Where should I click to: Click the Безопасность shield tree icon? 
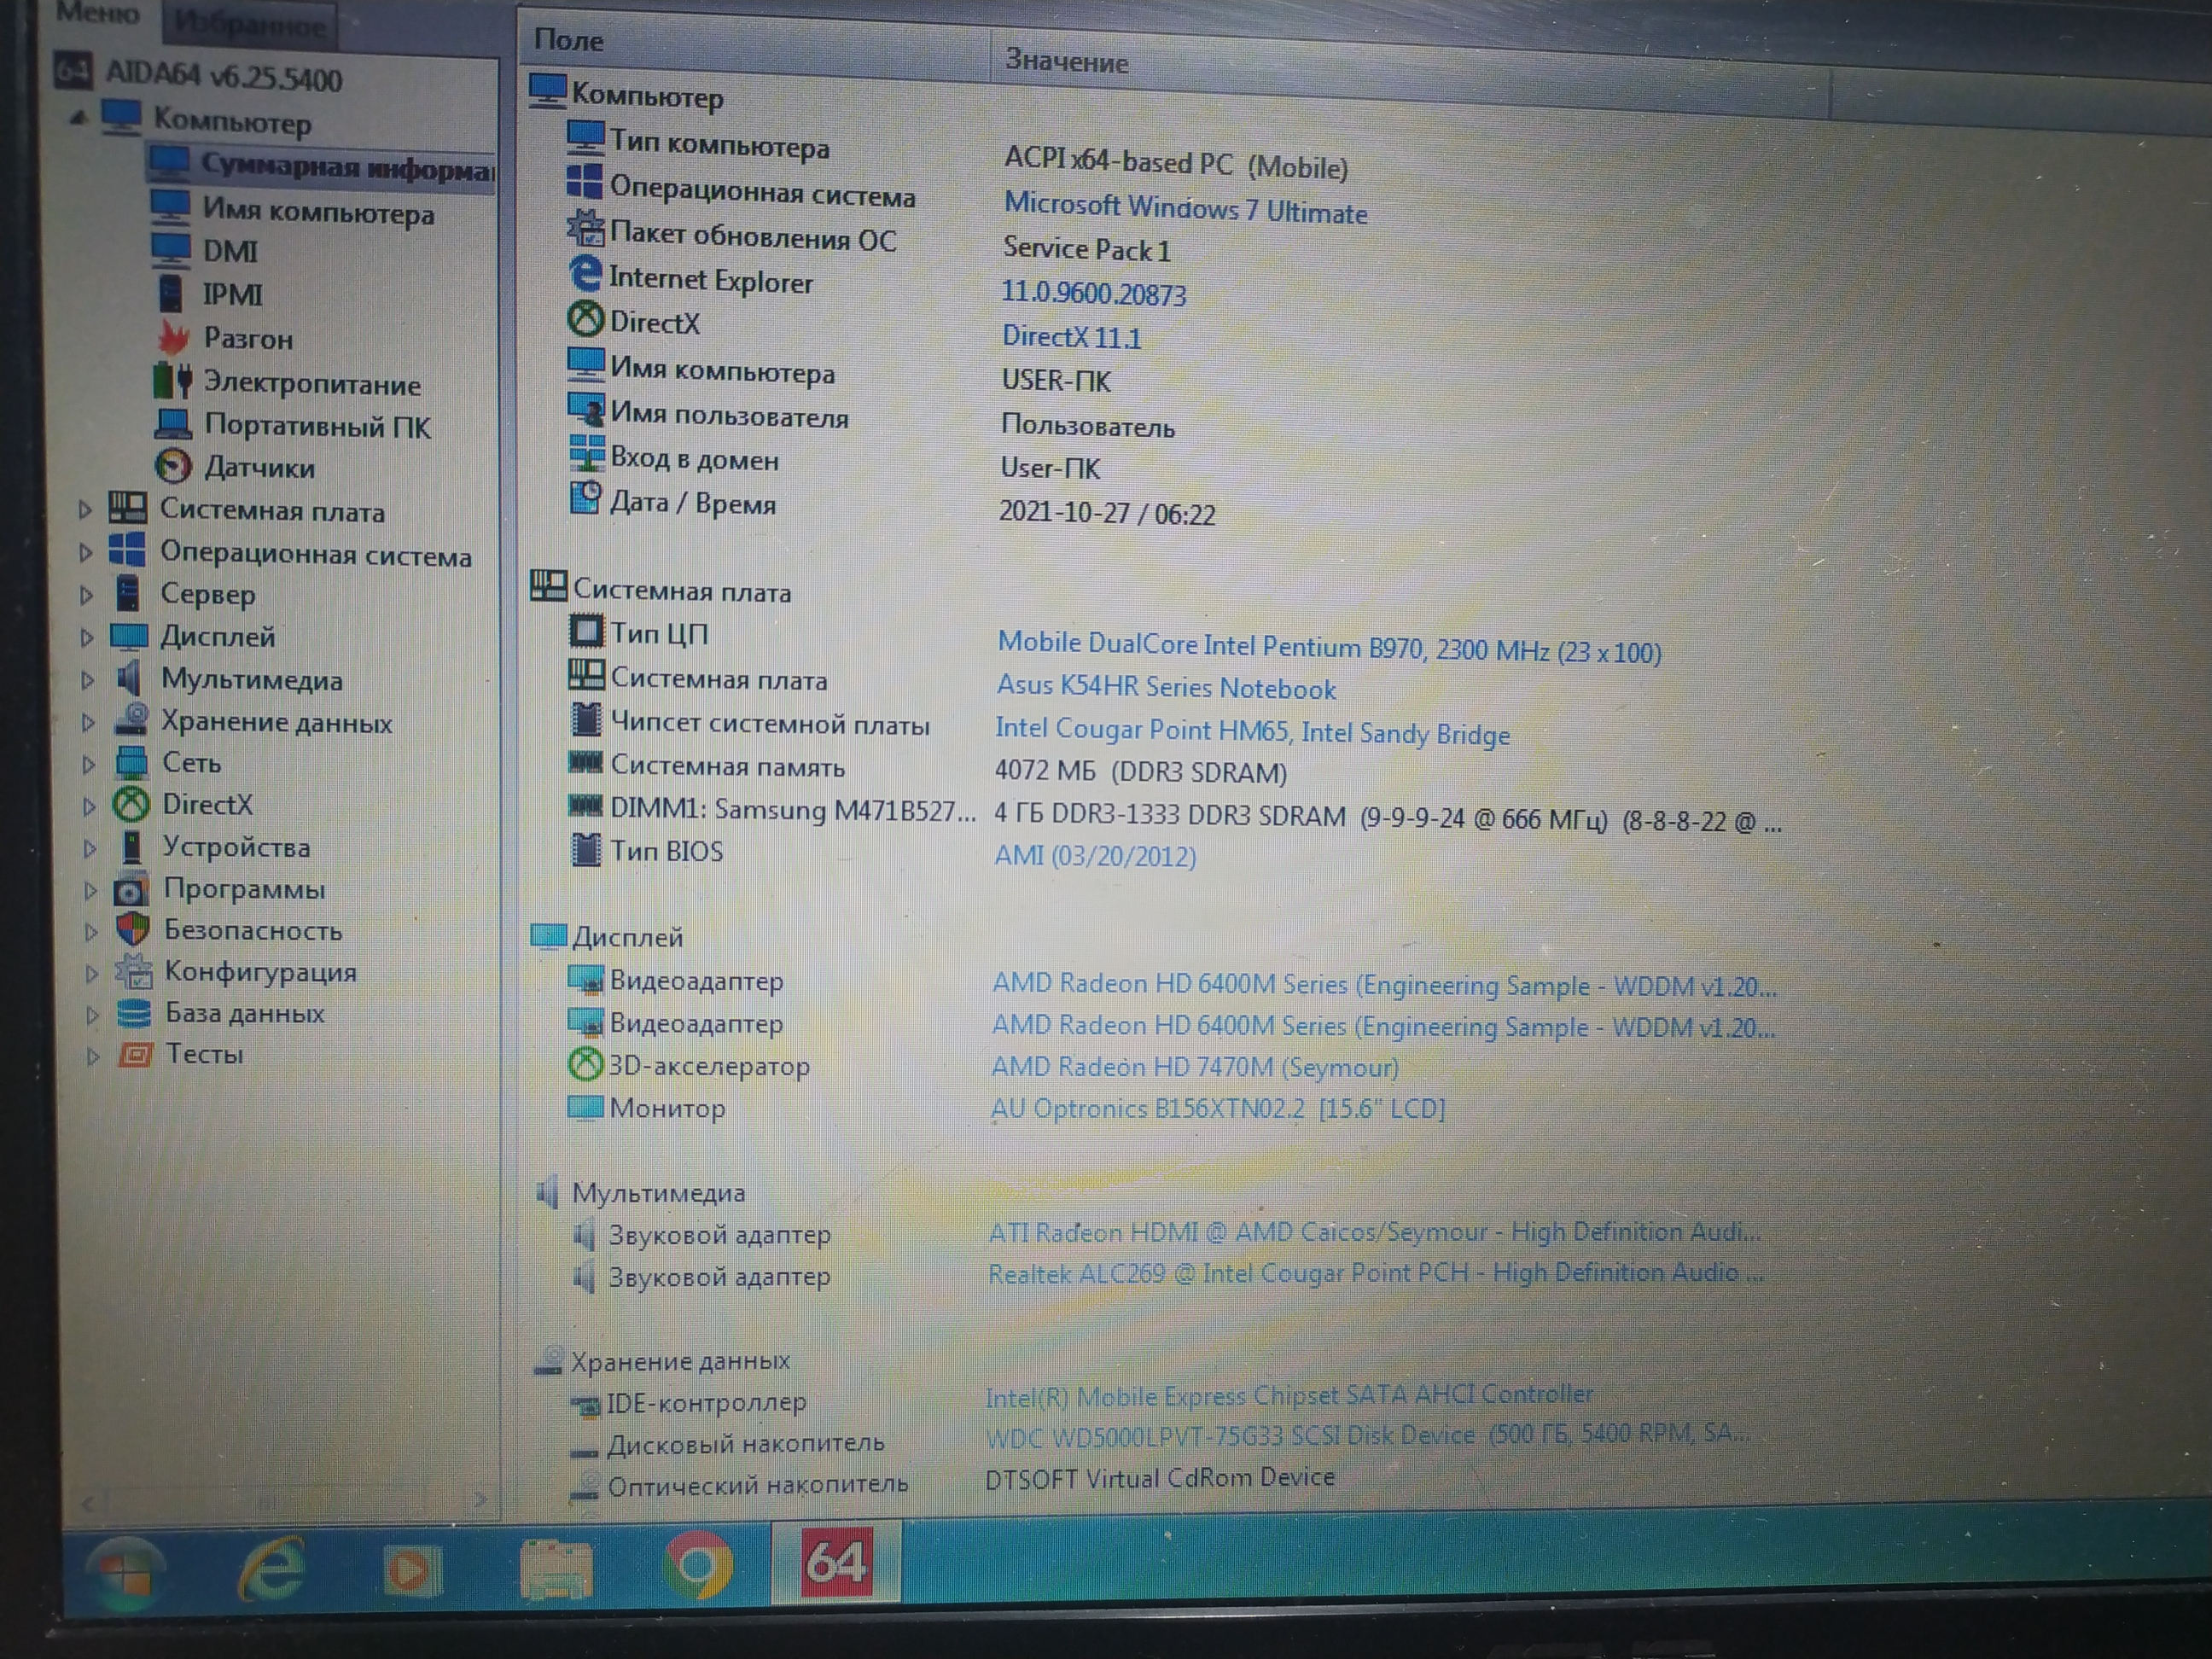point(132,929)
